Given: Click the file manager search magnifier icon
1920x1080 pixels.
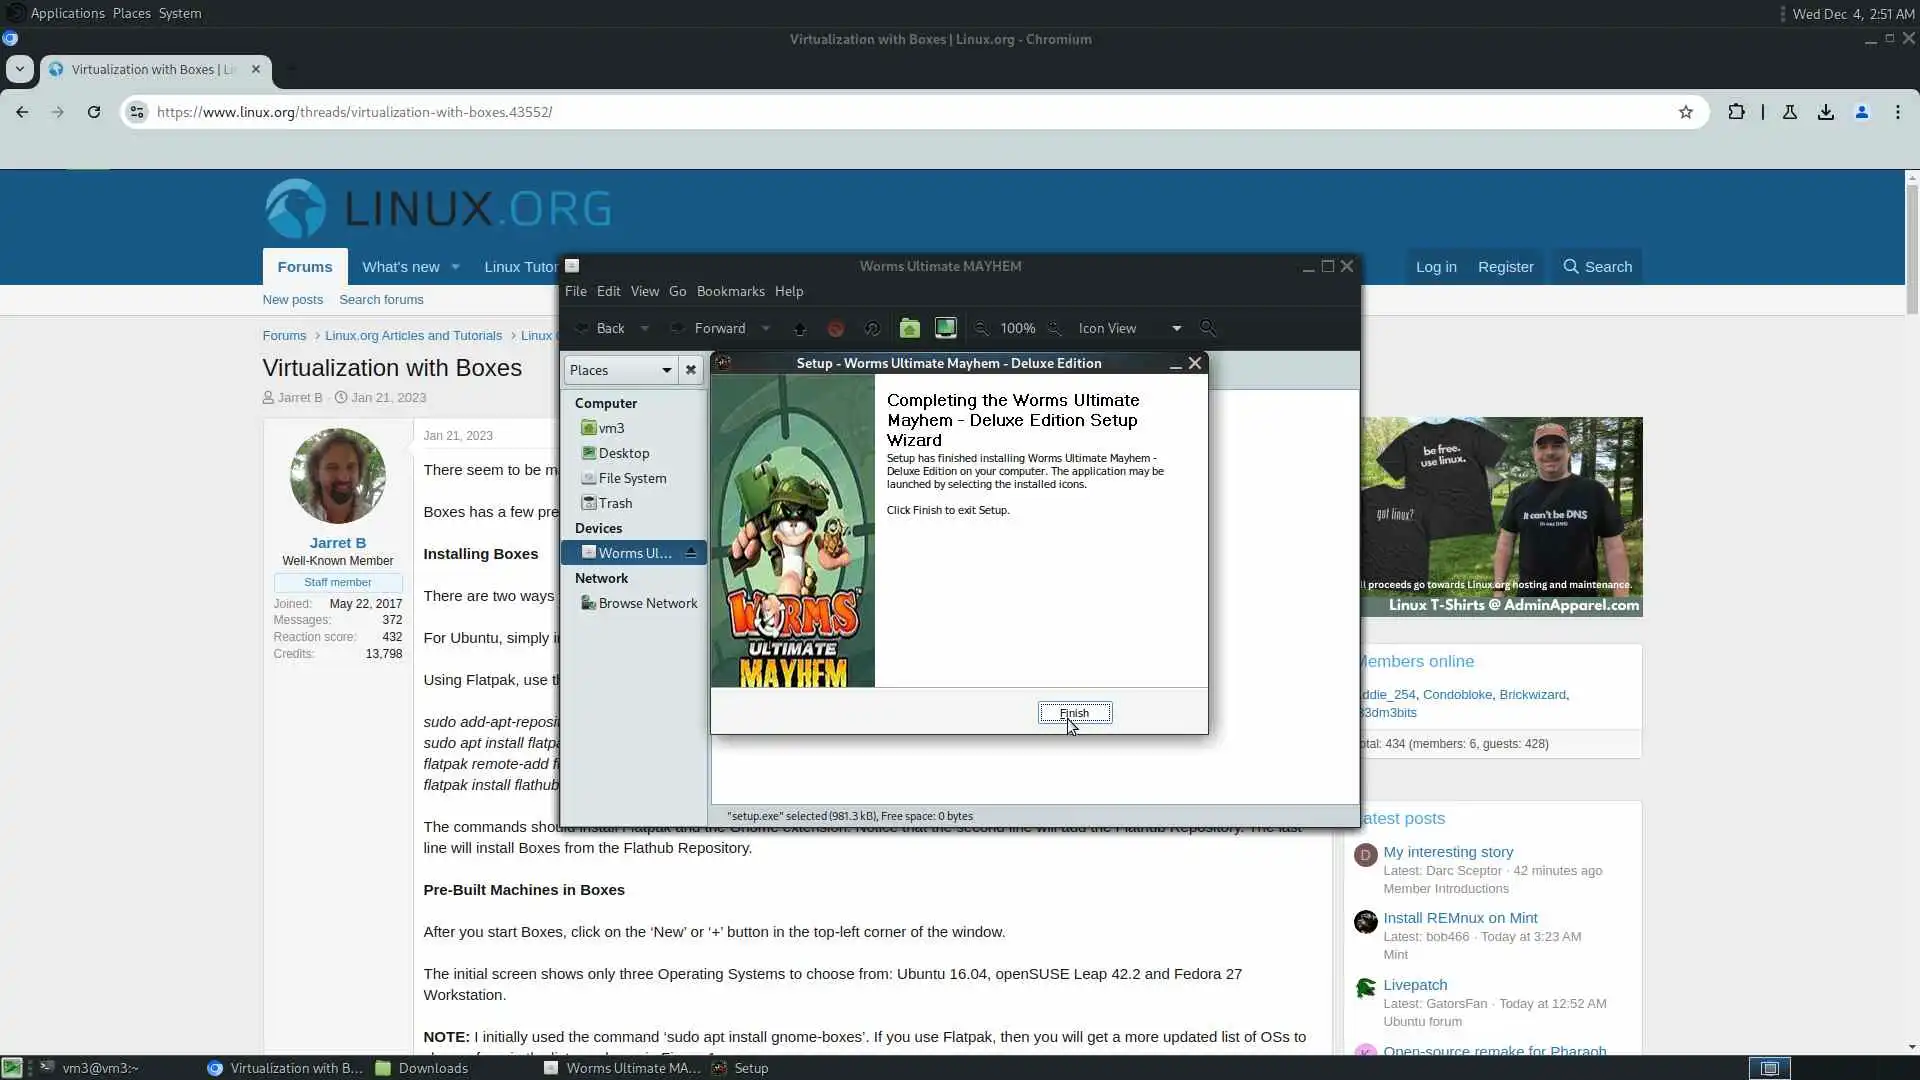Looking at the screenshot, I should (x=1208, y=328).
